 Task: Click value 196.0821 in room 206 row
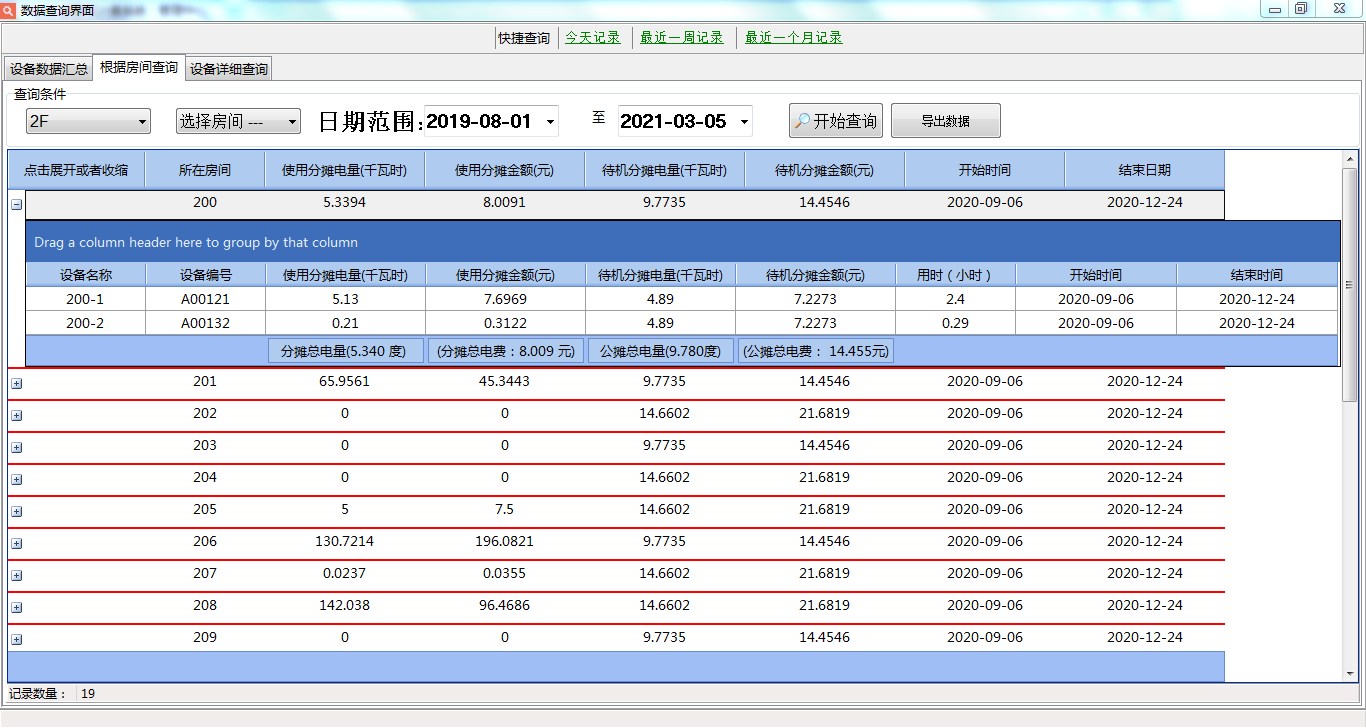point(505,541)
